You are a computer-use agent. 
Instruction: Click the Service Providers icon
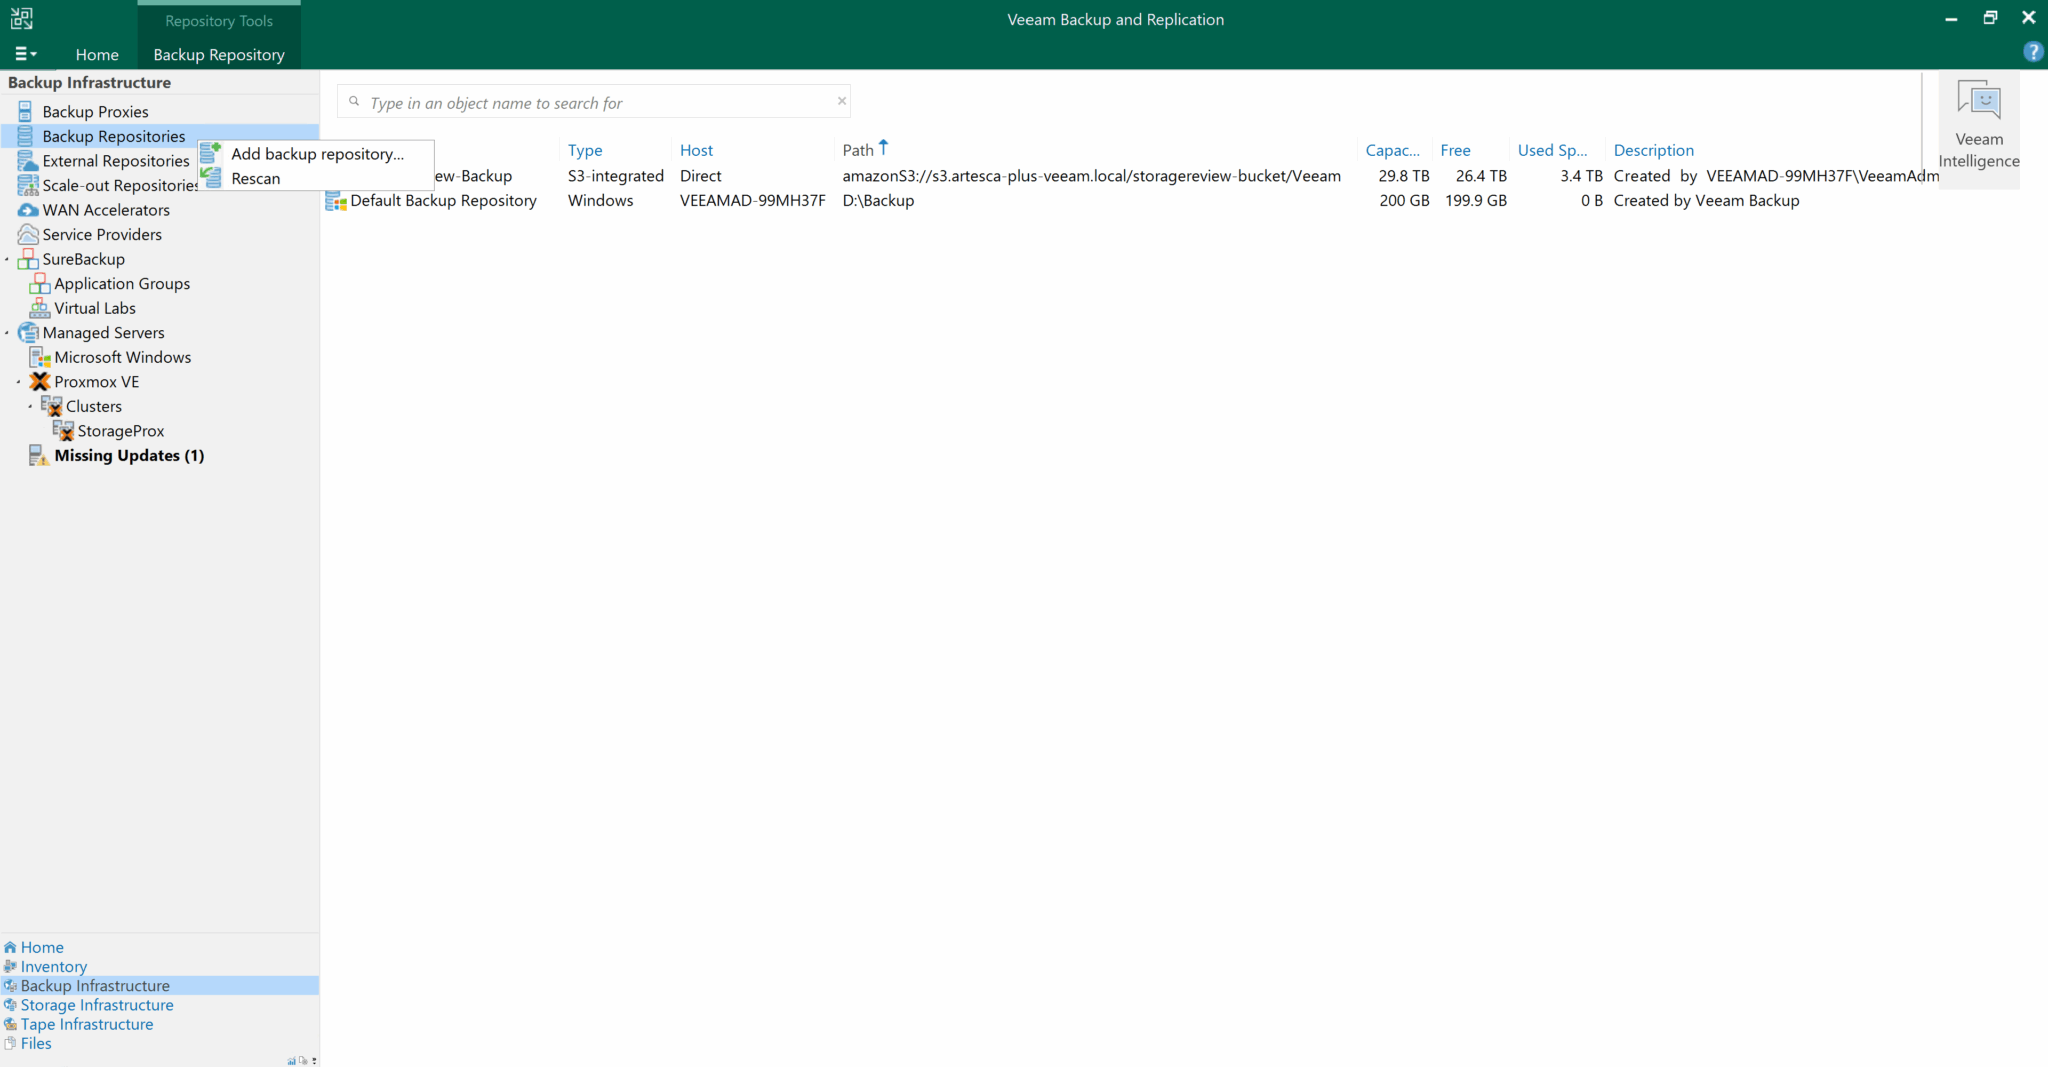click(28, 235)
